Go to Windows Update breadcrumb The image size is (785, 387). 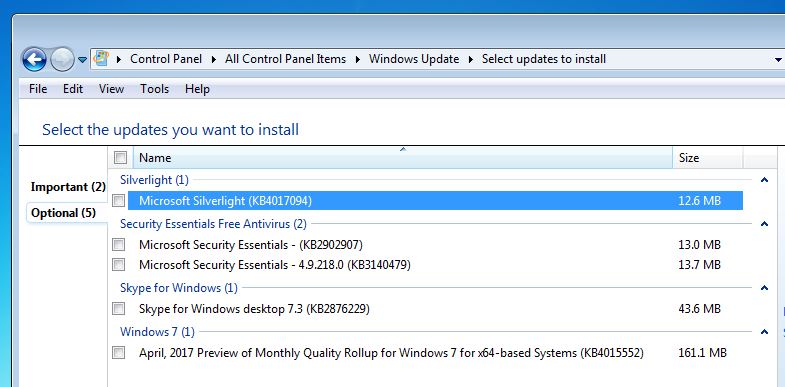click(414, 59)
